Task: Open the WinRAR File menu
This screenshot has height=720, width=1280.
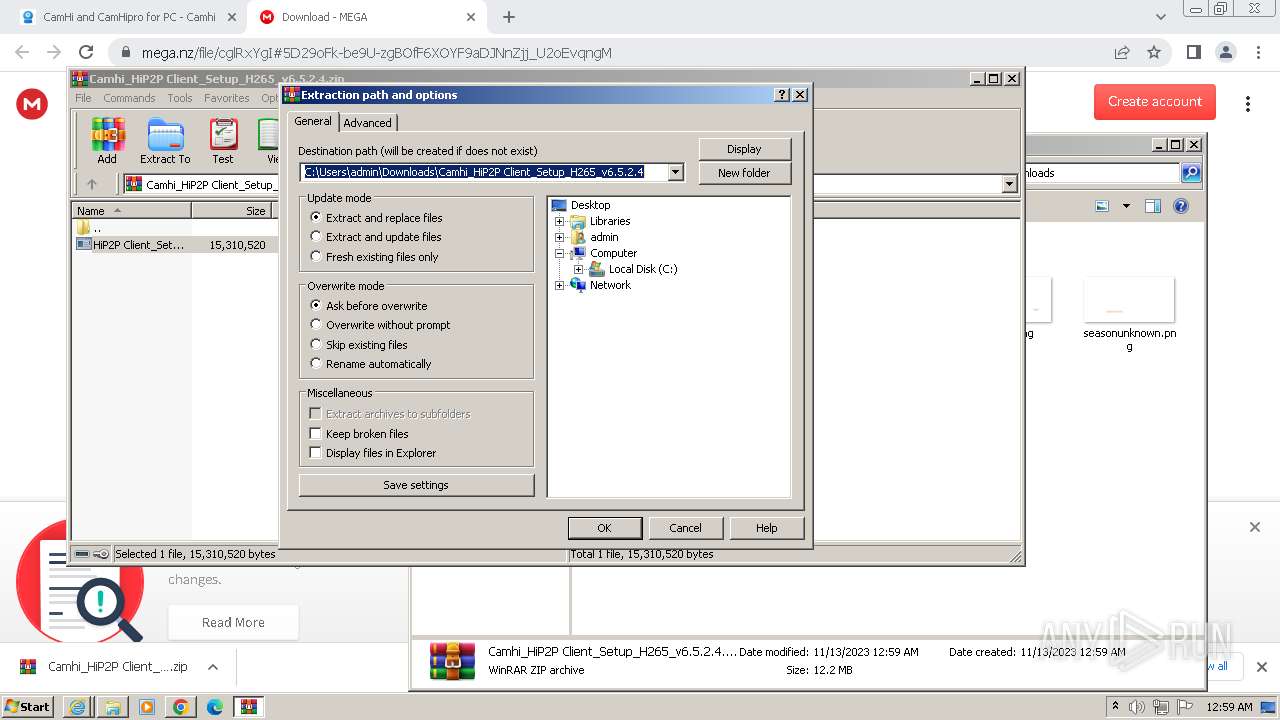Action: click(83, 98)
